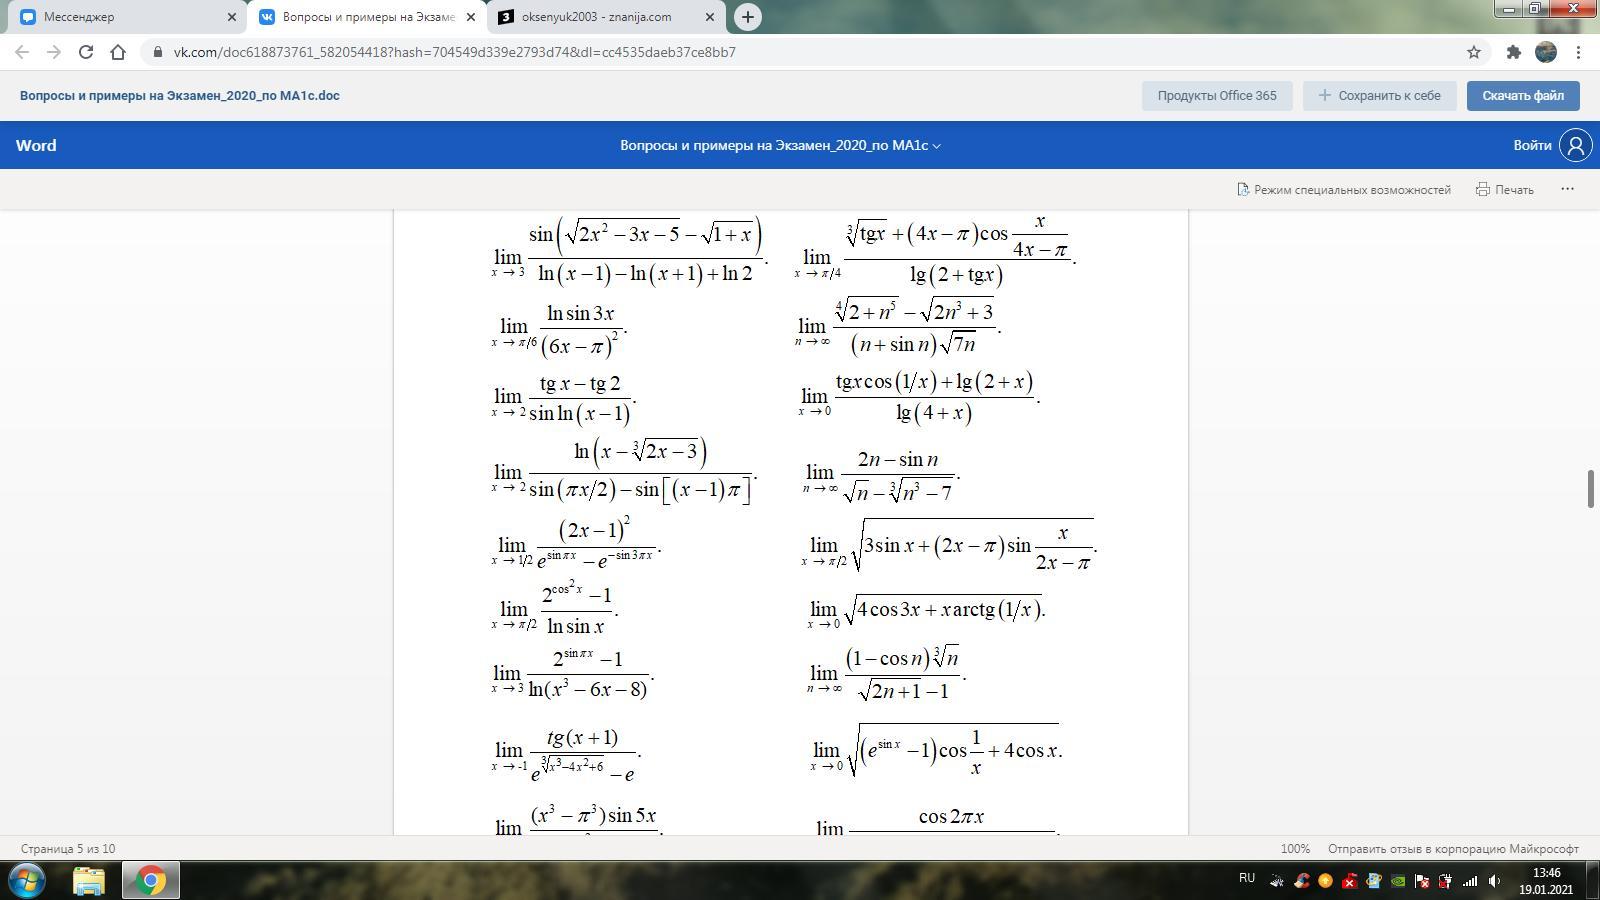
Task: Click the orange round arrow tray icon
Action: pos(1325,881)
